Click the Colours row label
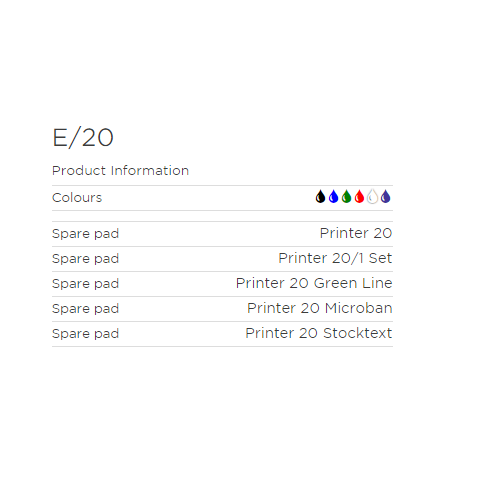Screen dimensions: 500x498 (x=77, y=198)
